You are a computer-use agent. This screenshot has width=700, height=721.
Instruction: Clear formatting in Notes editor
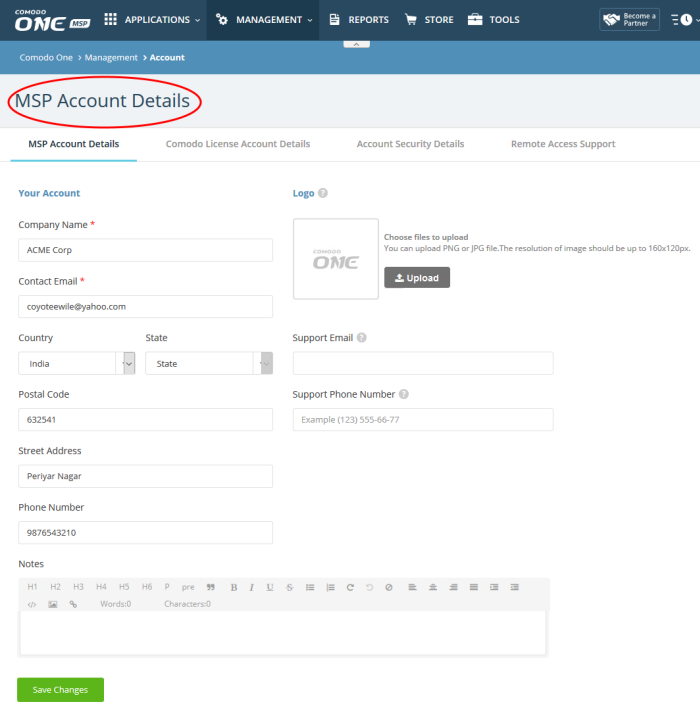[x=389, y=587]
